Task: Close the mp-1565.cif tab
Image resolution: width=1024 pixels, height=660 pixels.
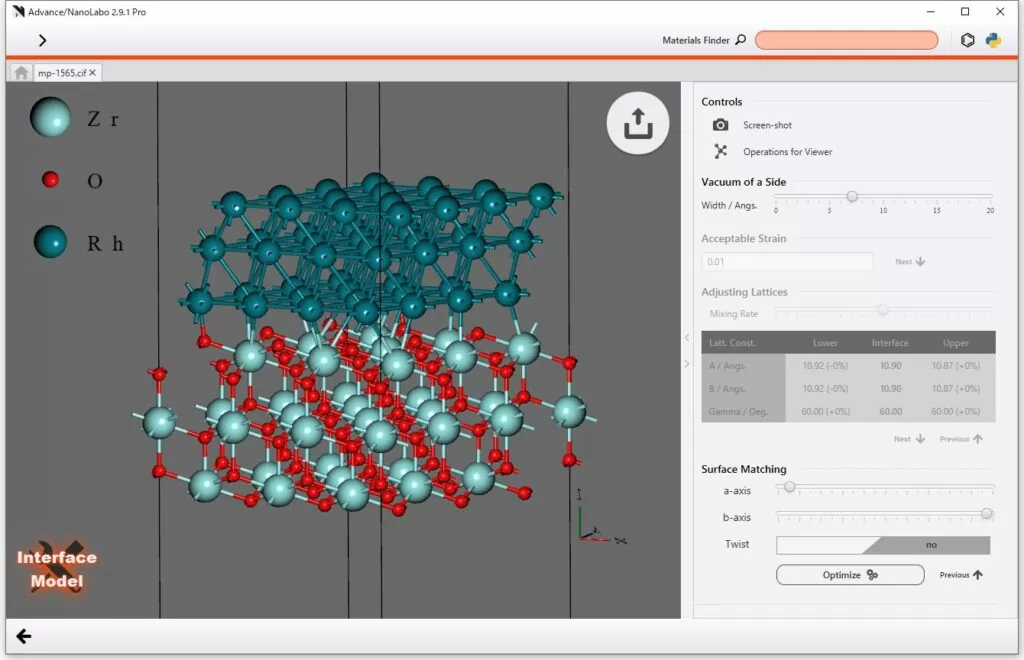Action: (x=93, y=73)
